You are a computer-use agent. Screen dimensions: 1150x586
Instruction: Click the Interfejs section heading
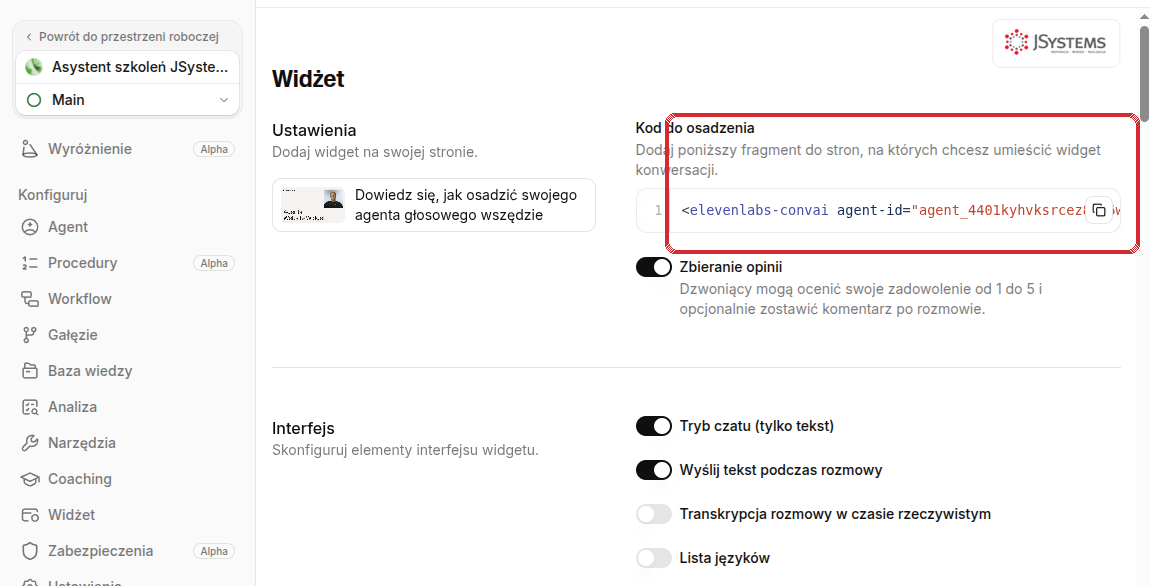[x=303, y=428]
